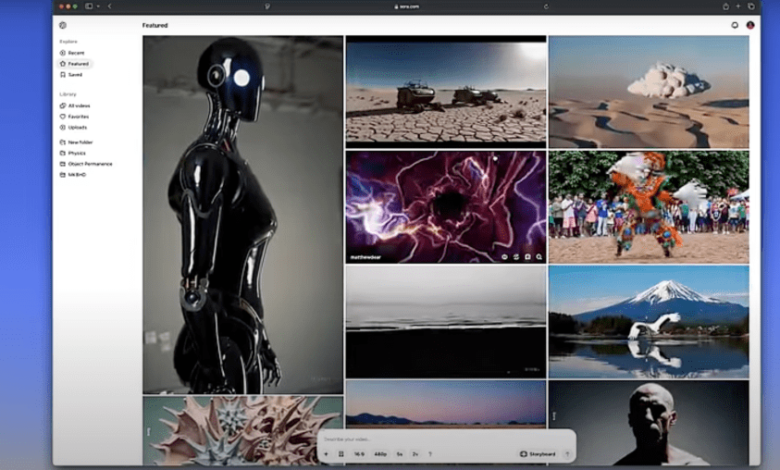Open the 480p resolution dropdown
Viewport: 780px width, 470px height.
[380, 454]
